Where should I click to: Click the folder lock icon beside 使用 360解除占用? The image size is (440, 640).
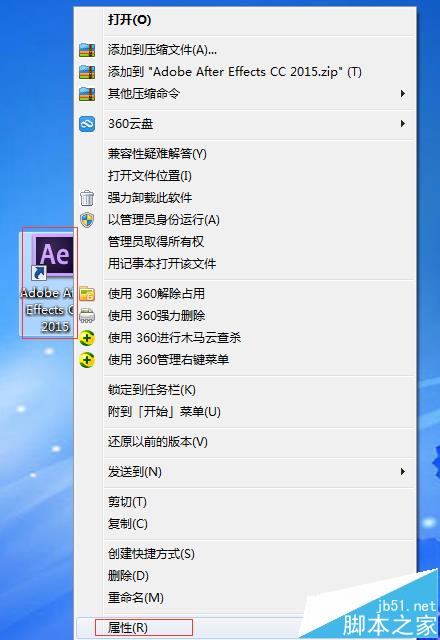pos(87,294)
